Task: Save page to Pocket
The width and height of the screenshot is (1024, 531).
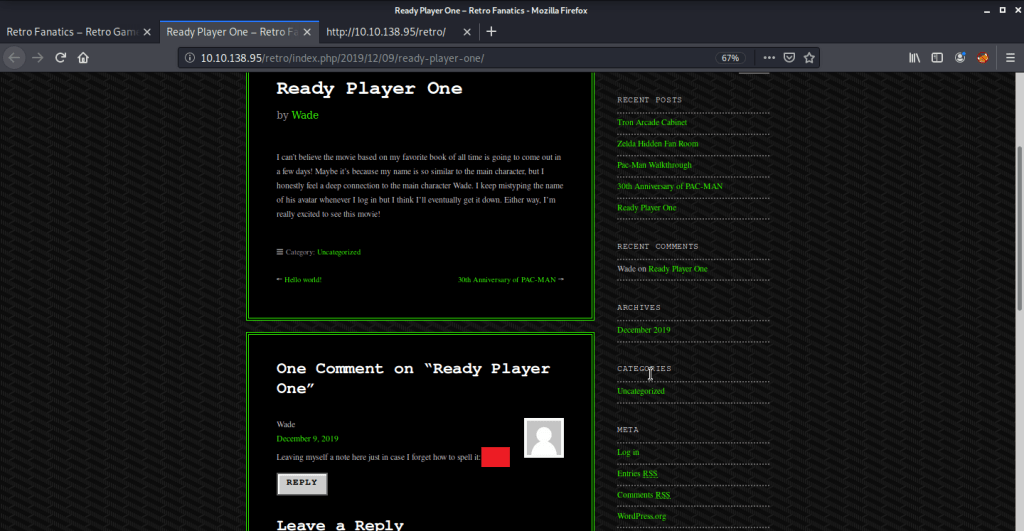Action: click(789, 58)
